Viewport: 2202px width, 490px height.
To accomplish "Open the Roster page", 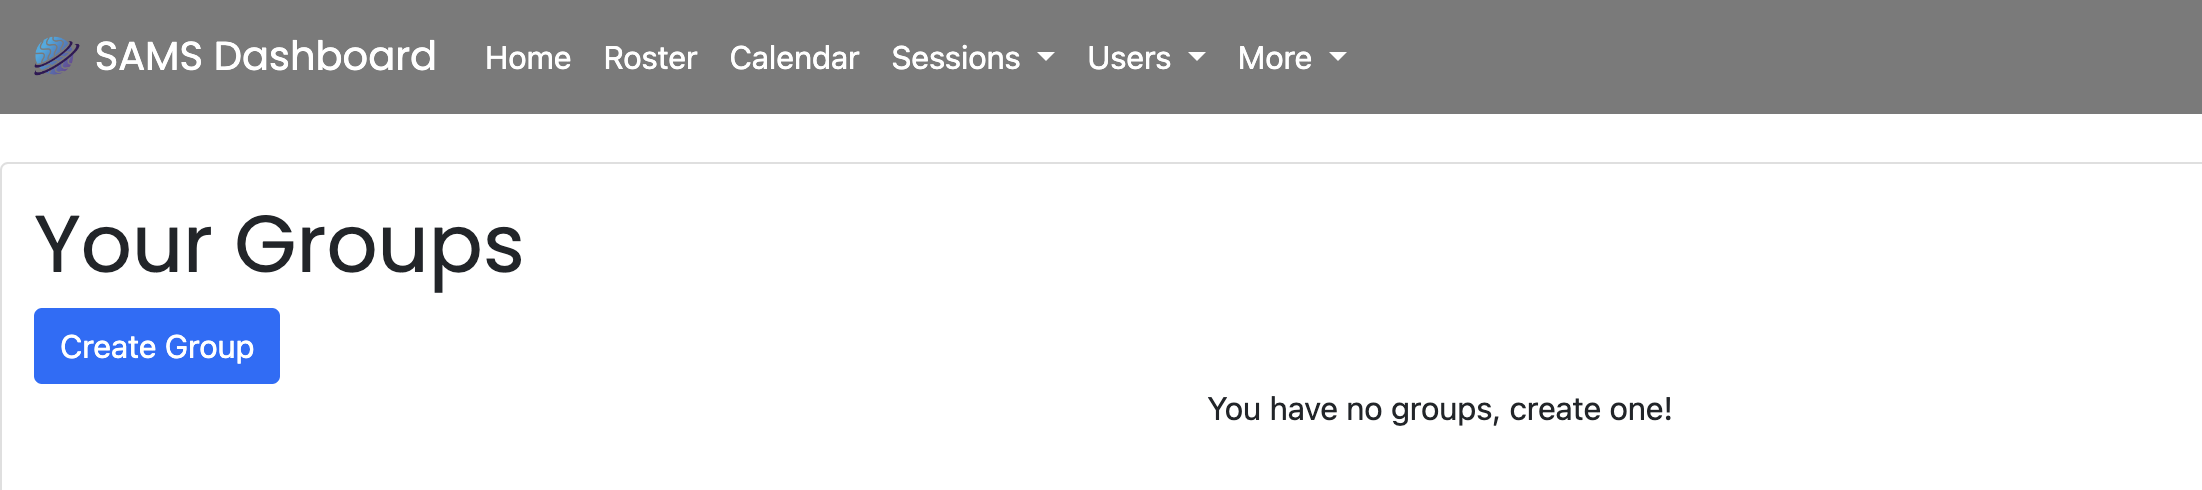I will [x=650, y=58].
